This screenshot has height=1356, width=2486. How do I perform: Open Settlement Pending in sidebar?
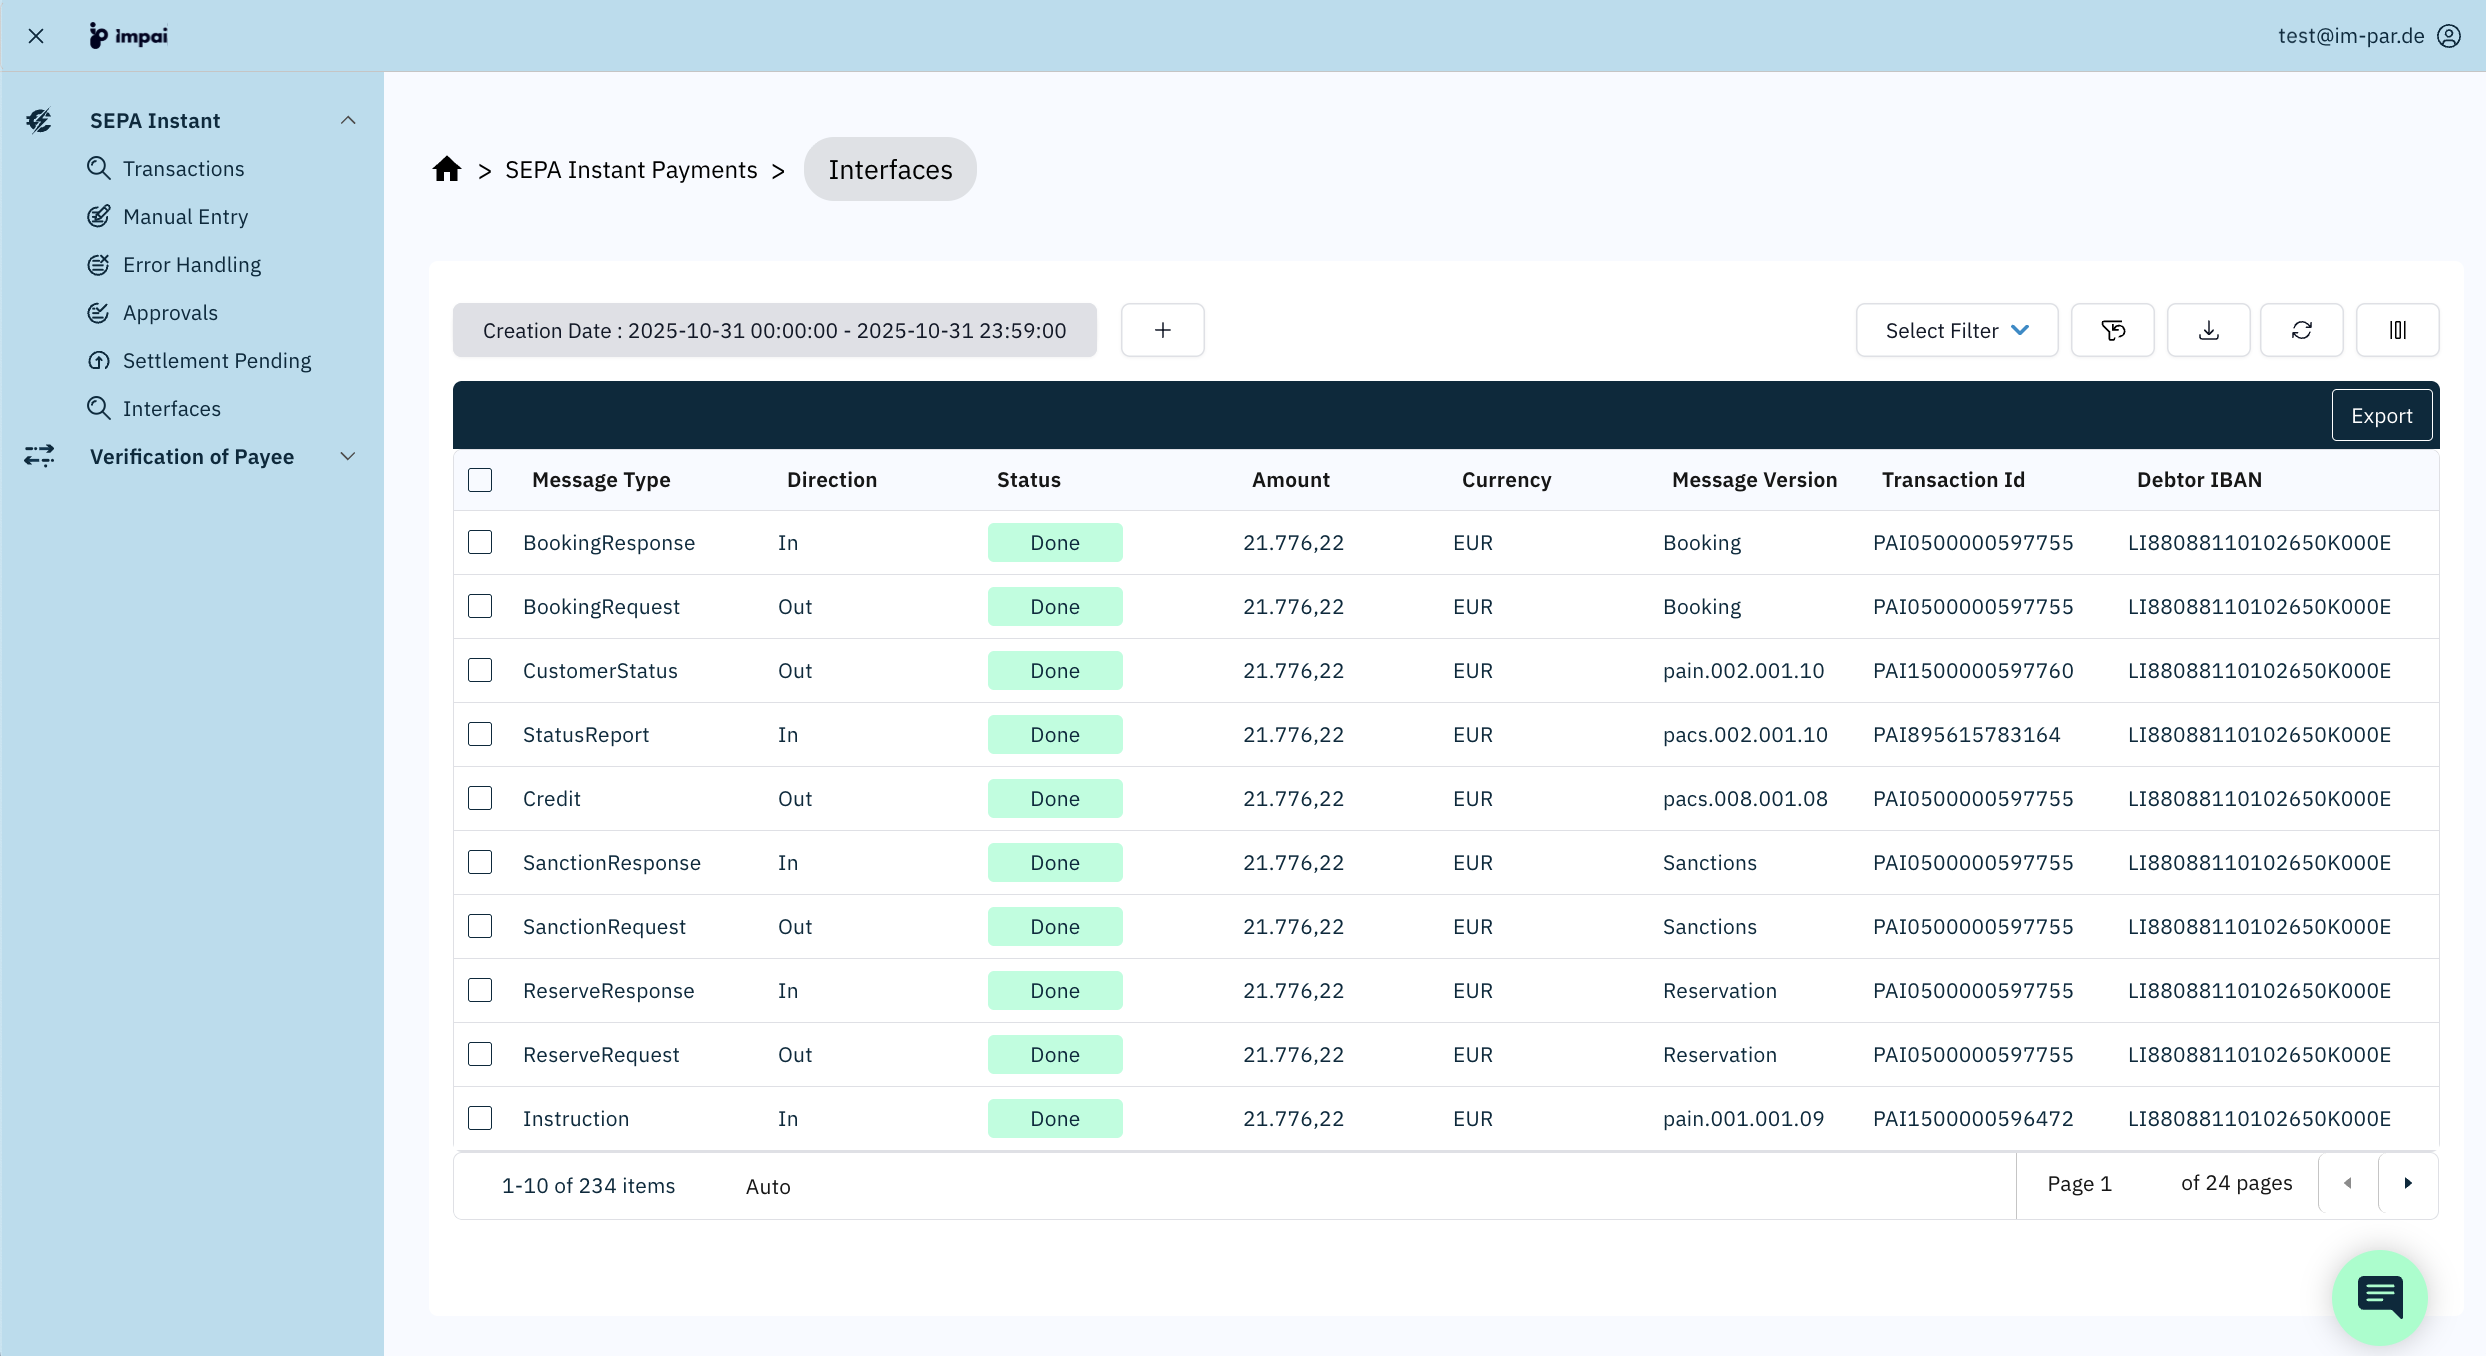(x=216, y=361)
